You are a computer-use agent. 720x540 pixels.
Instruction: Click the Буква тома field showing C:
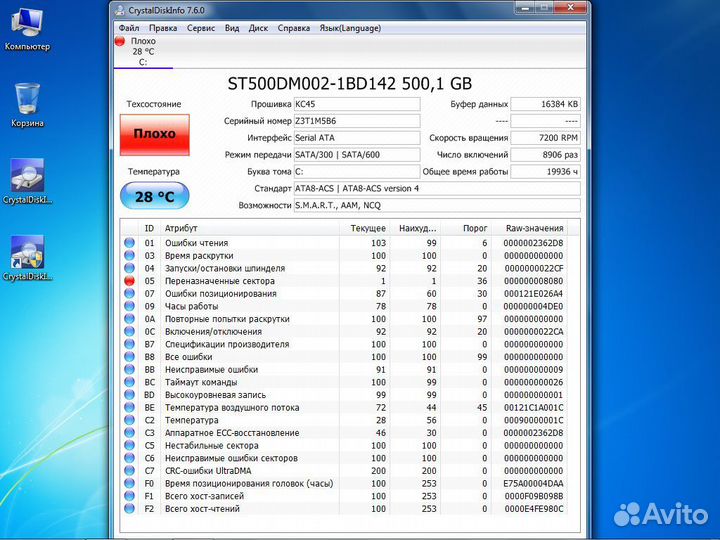[x=357, y=172]
